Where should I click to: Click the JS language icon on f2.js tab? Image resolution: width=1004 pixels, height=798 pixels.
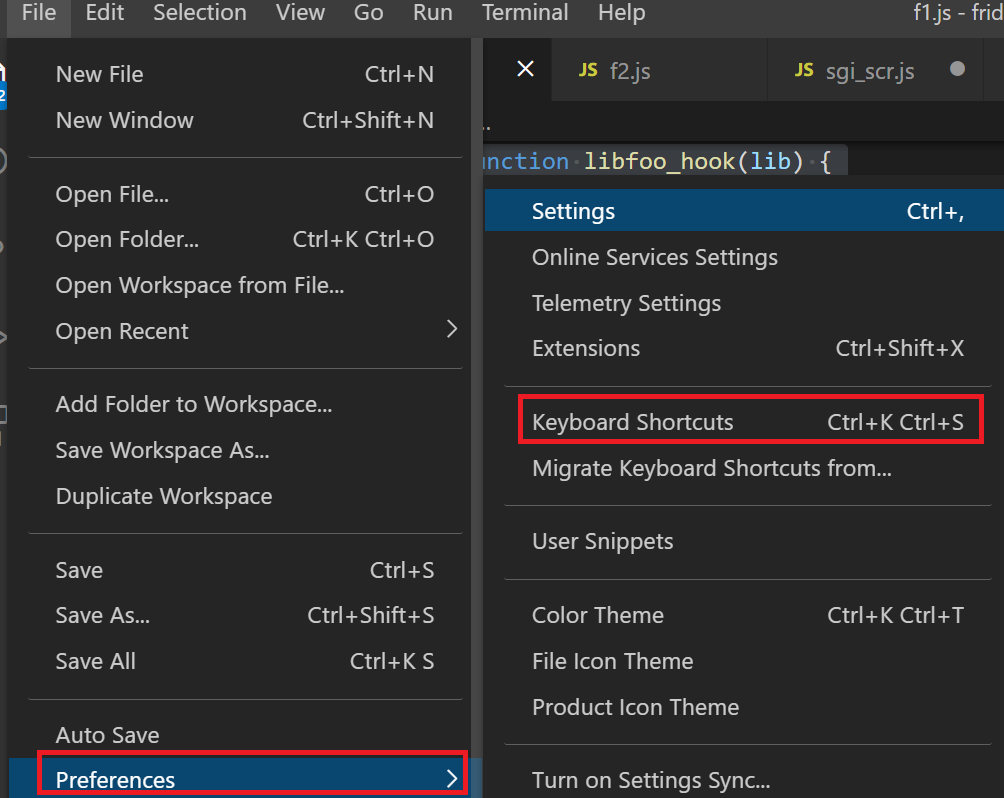[589, 71]
